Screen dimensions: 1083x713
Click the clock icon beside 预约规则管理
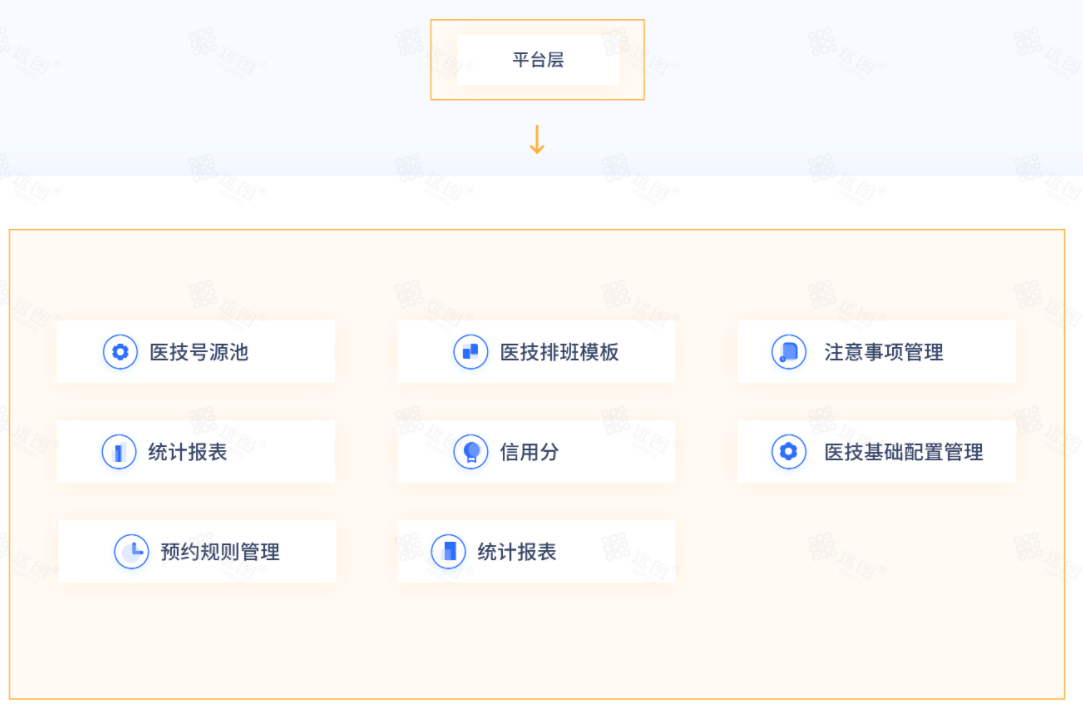(x=131, y=552)
